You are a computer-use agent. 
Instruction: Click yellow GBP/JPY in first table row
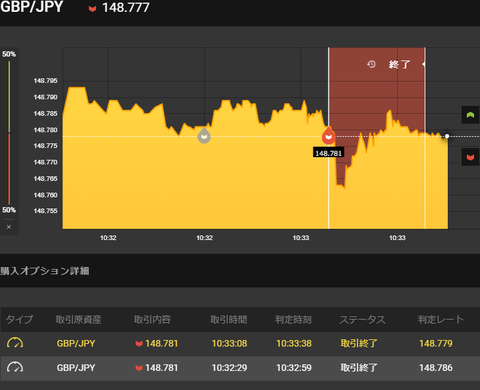click(76, 343)
